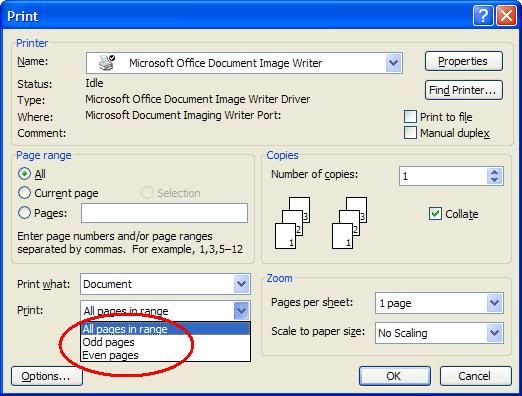Uncheck the Collate checkbox
Image resolution: width=522 pixels, height=396 pixels.
[x=435, y=214]
